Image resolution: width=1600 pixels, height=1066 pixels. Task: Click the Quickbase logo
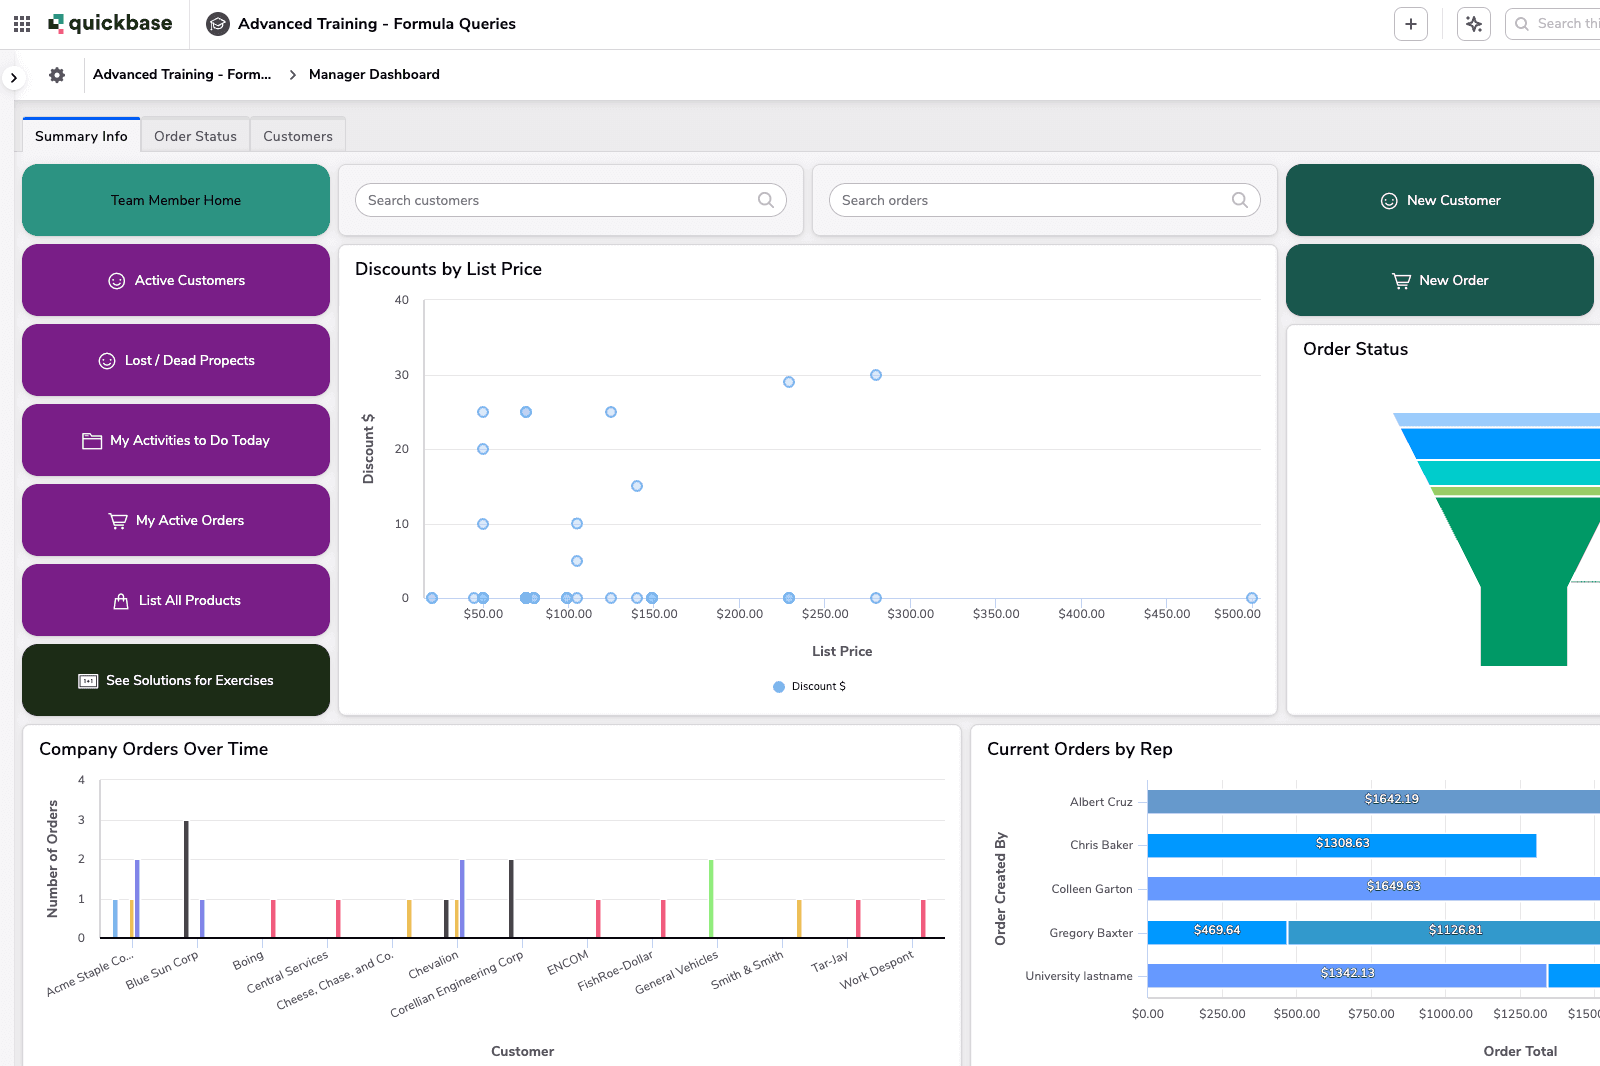pyautogui.click(x=110, y=24)
